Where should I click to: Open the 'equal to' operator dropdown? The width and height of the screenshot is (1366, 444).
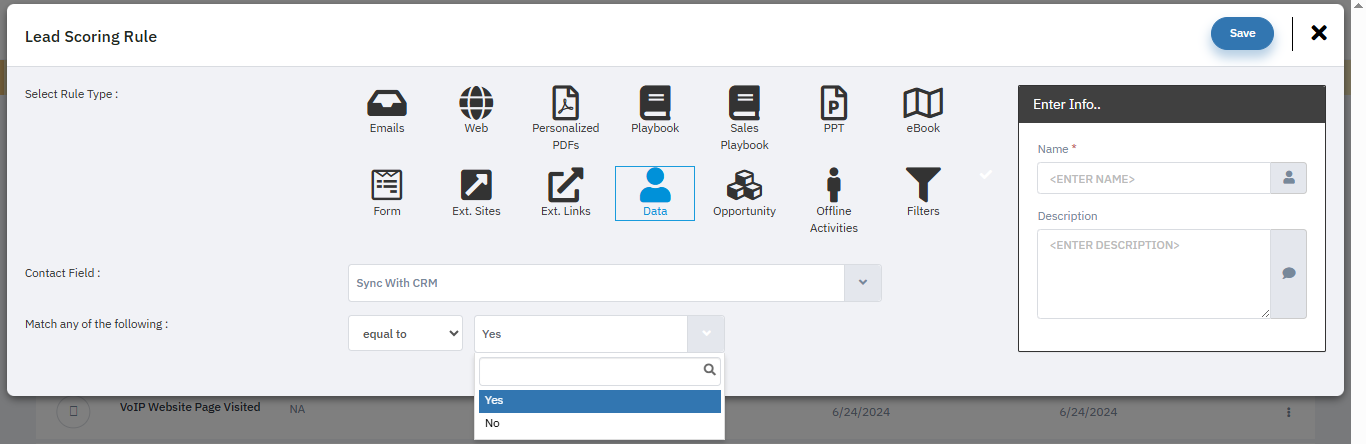(405, 334)
